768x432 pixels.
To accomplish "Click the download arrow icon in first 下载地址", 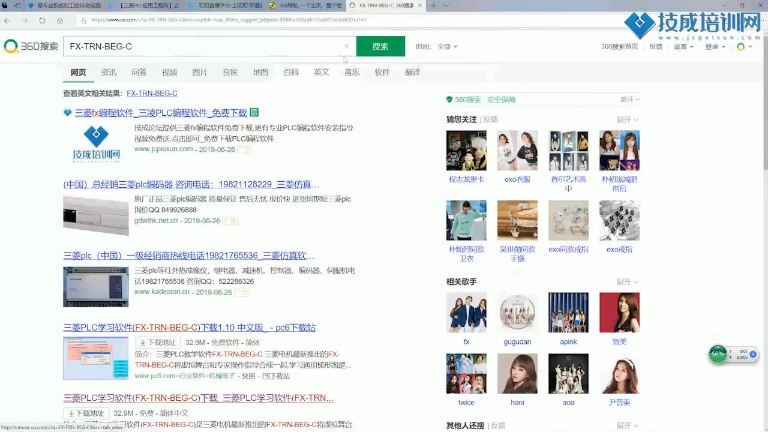I will coord(143,342).
